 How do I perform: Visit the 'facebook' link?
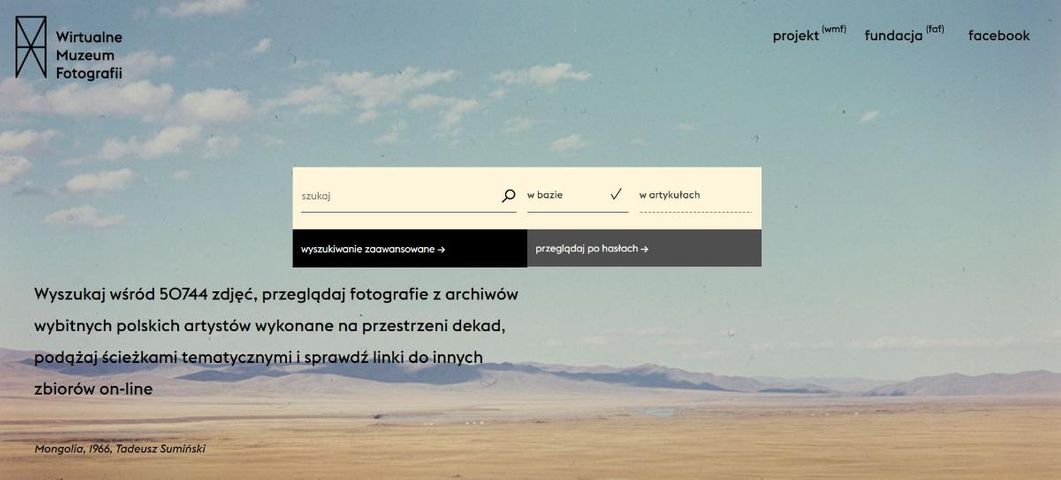999,36
